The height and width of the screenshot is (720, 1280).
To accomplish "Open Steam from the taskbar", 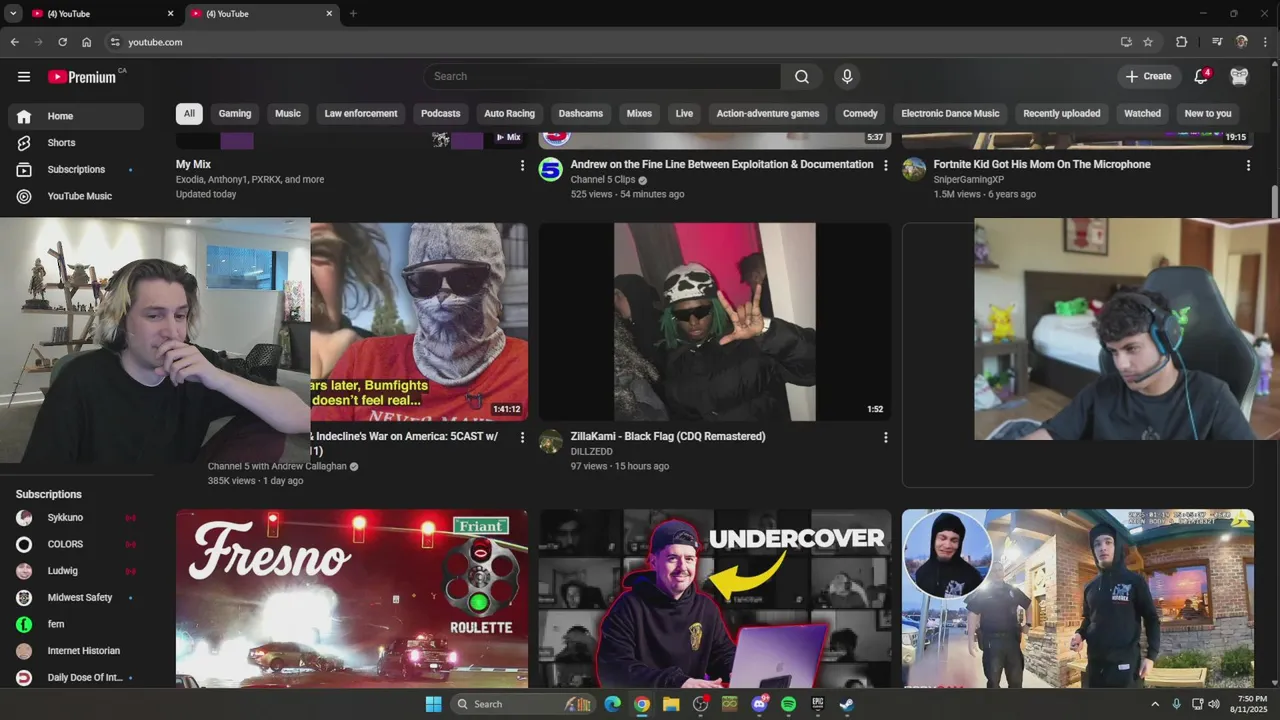I will [x=846, y=704].
